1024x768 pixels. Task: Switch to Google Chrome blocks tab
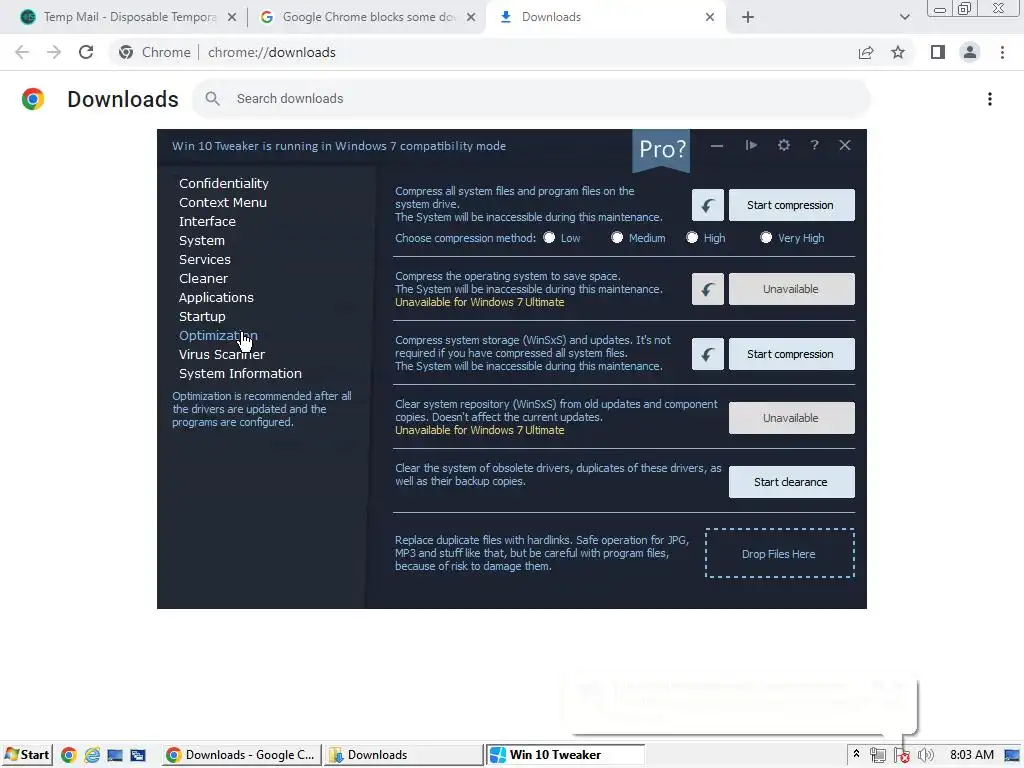[368, 17]
